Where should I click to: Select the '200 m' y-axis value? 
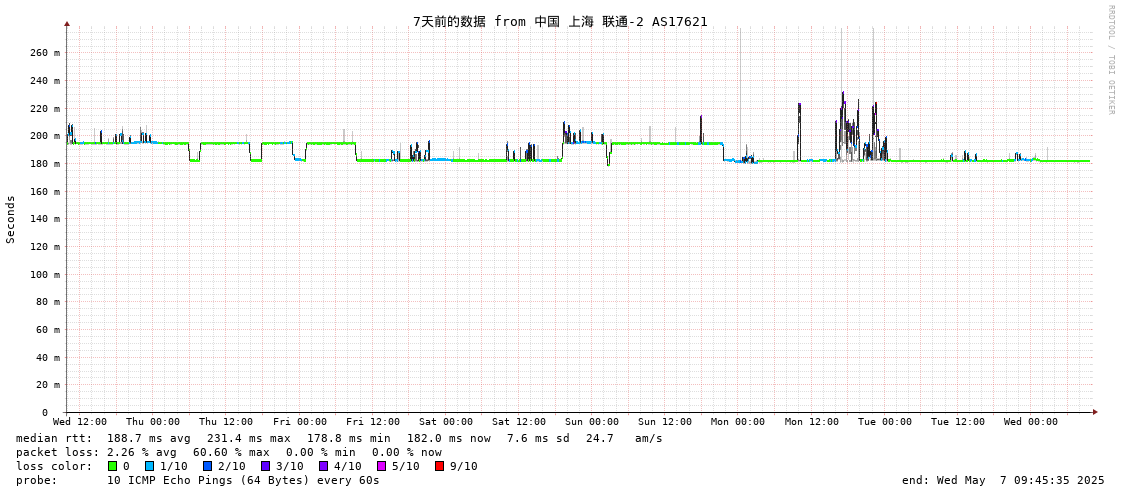click(45, 136)
